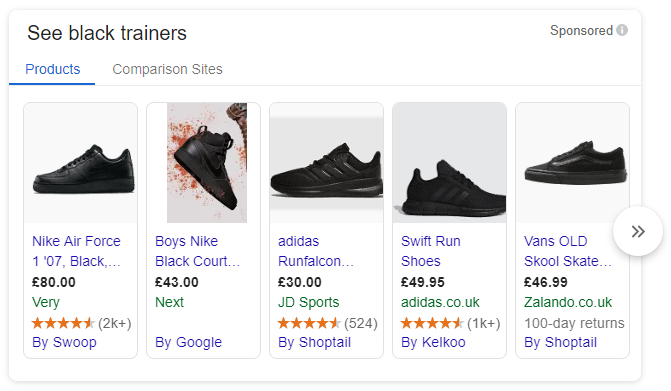Open the Nike Air Force 1 '07 link
This screenshot has height=391, width=671.
coord(77,251)
